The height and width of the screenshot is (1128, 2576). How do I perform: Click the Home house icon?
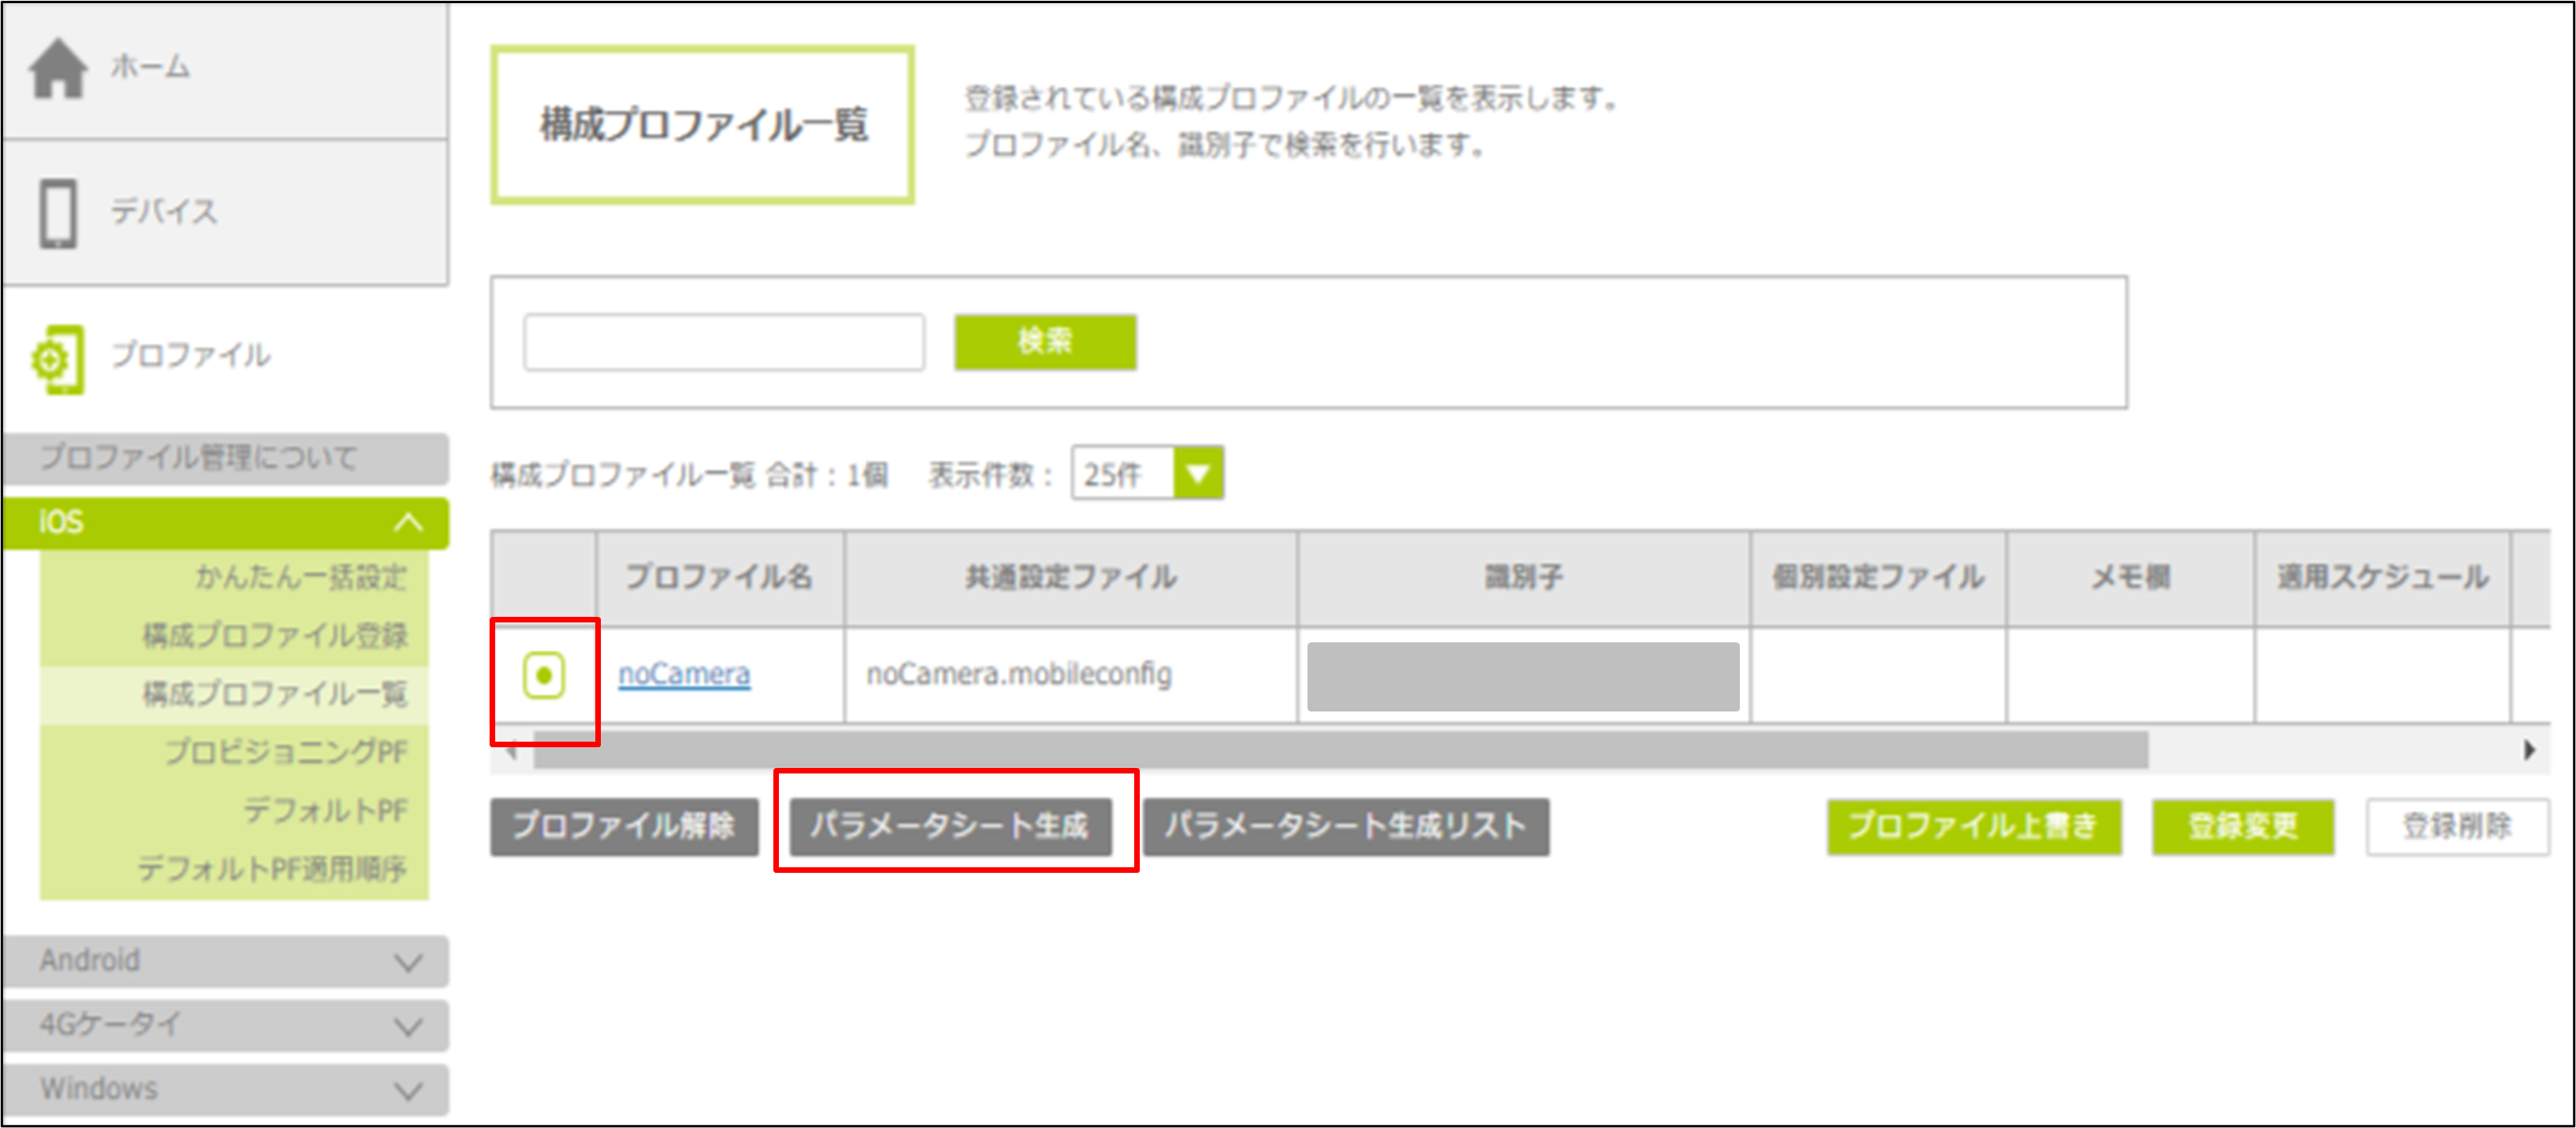(x=58, y=68)
